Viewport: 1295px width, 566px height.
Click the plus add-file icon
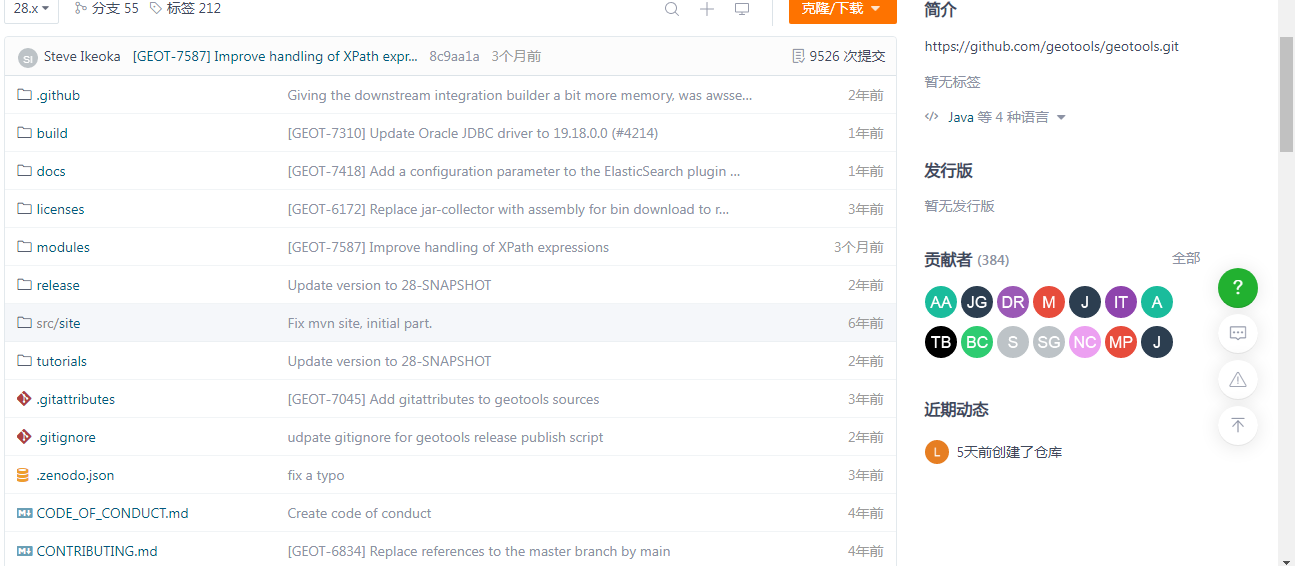(x=707, y=9)
